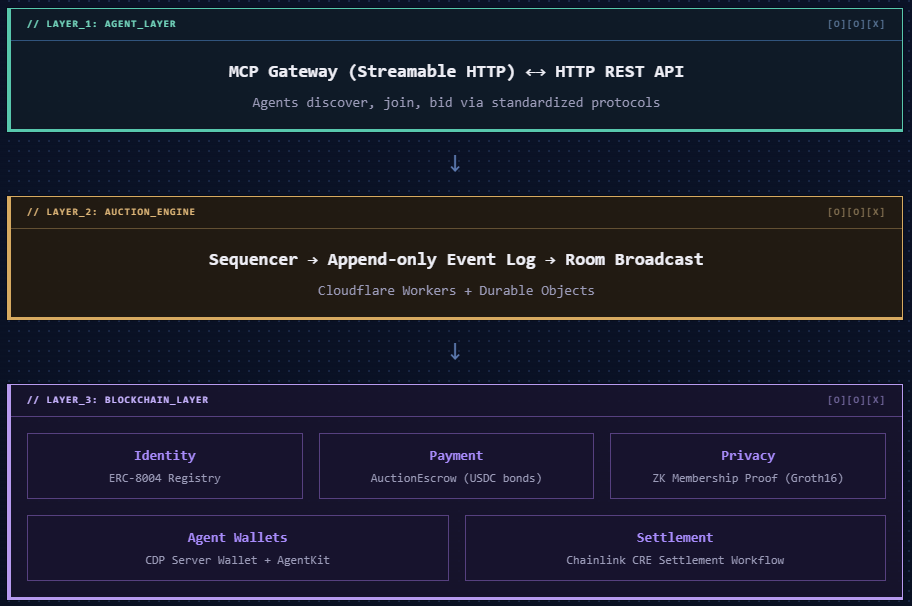Click the [X] control on LAYER_2 AUCTION_ENGINE panel
The image size is (912, 606).
pyautogui.click(x=875, y=212)
